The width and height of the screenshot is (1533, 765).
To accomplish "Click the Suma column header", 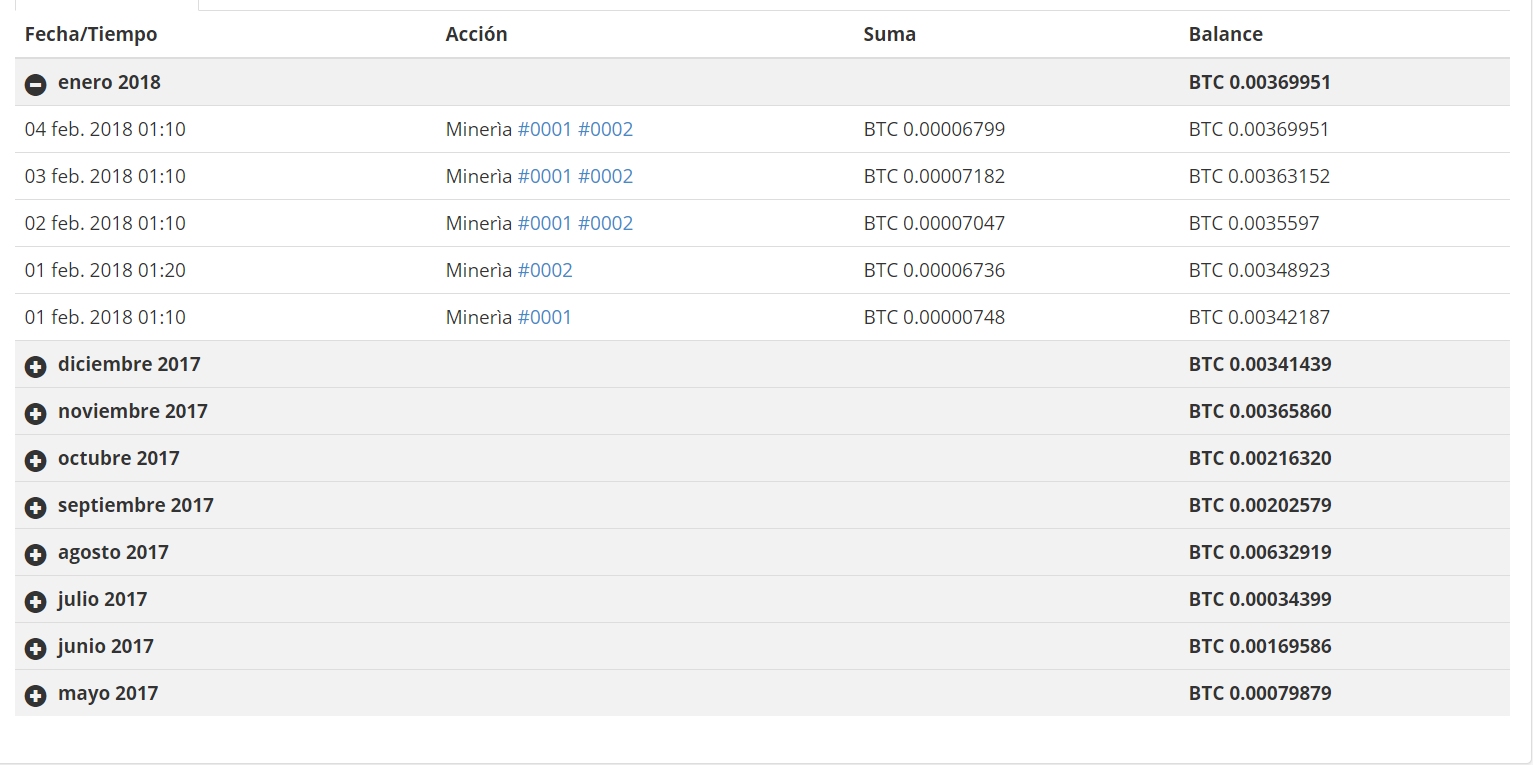I will tap(889, 34).
